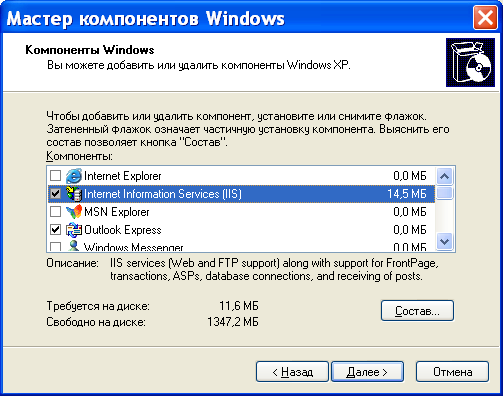Click the 11,6 МБ required disk value
Viewport: 503px width, 396px height.
tap(239, 306)
